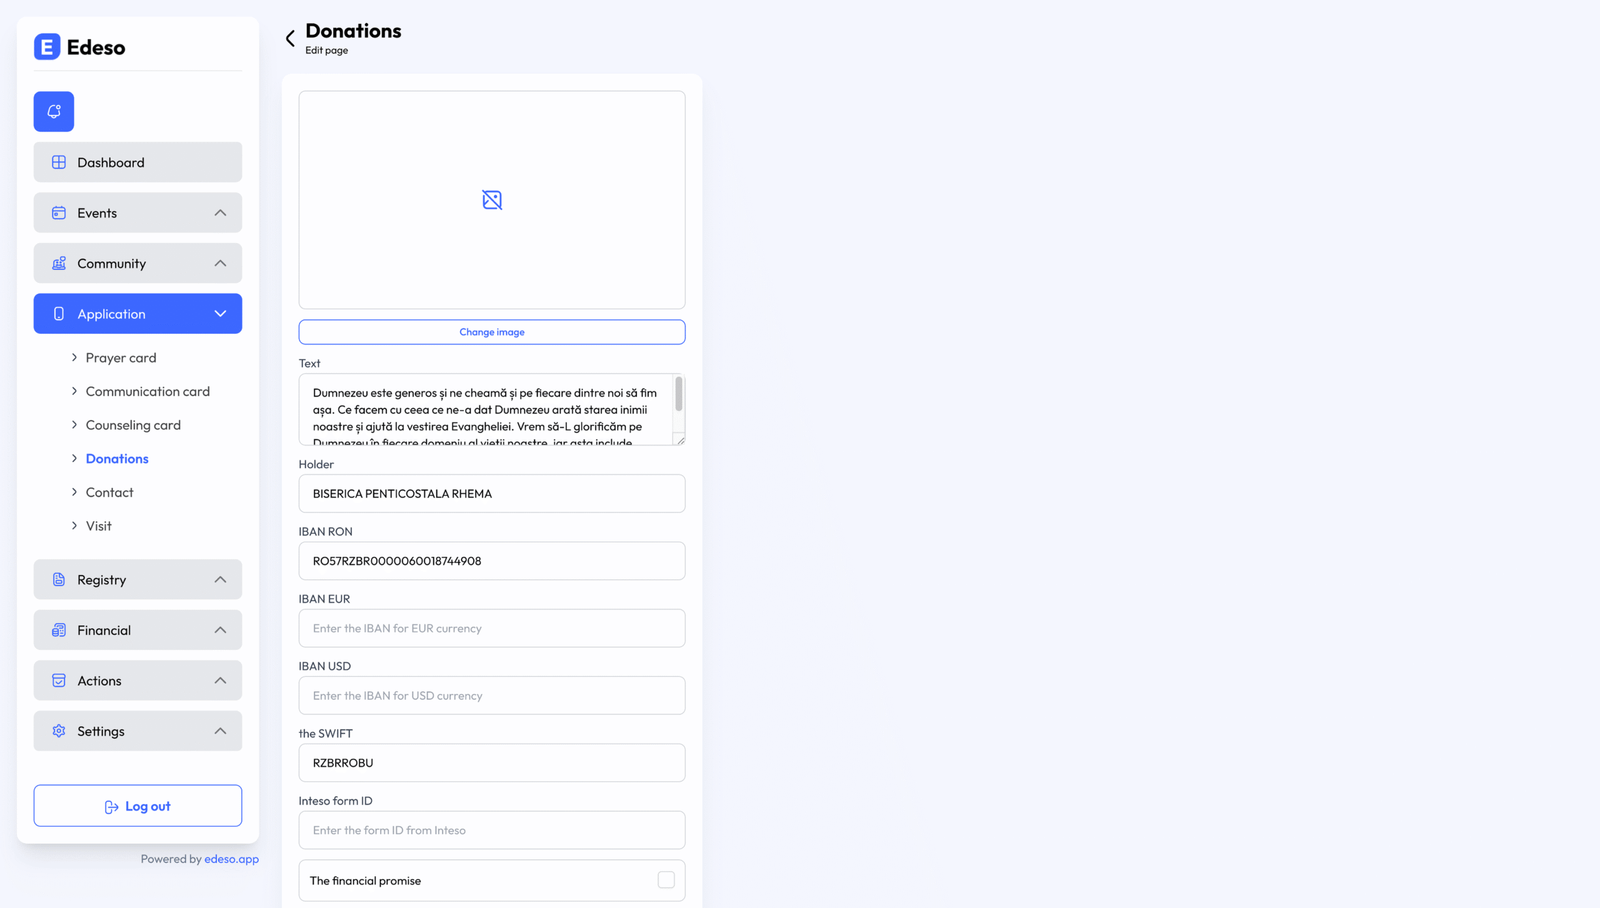
Task: Click the missing image placeholder icon
Action: [x=492, y=200]
